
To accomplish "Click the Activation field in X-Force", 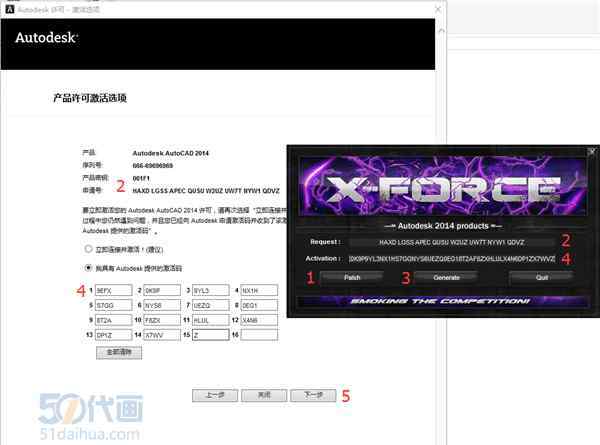I will (x=452, y=259).
